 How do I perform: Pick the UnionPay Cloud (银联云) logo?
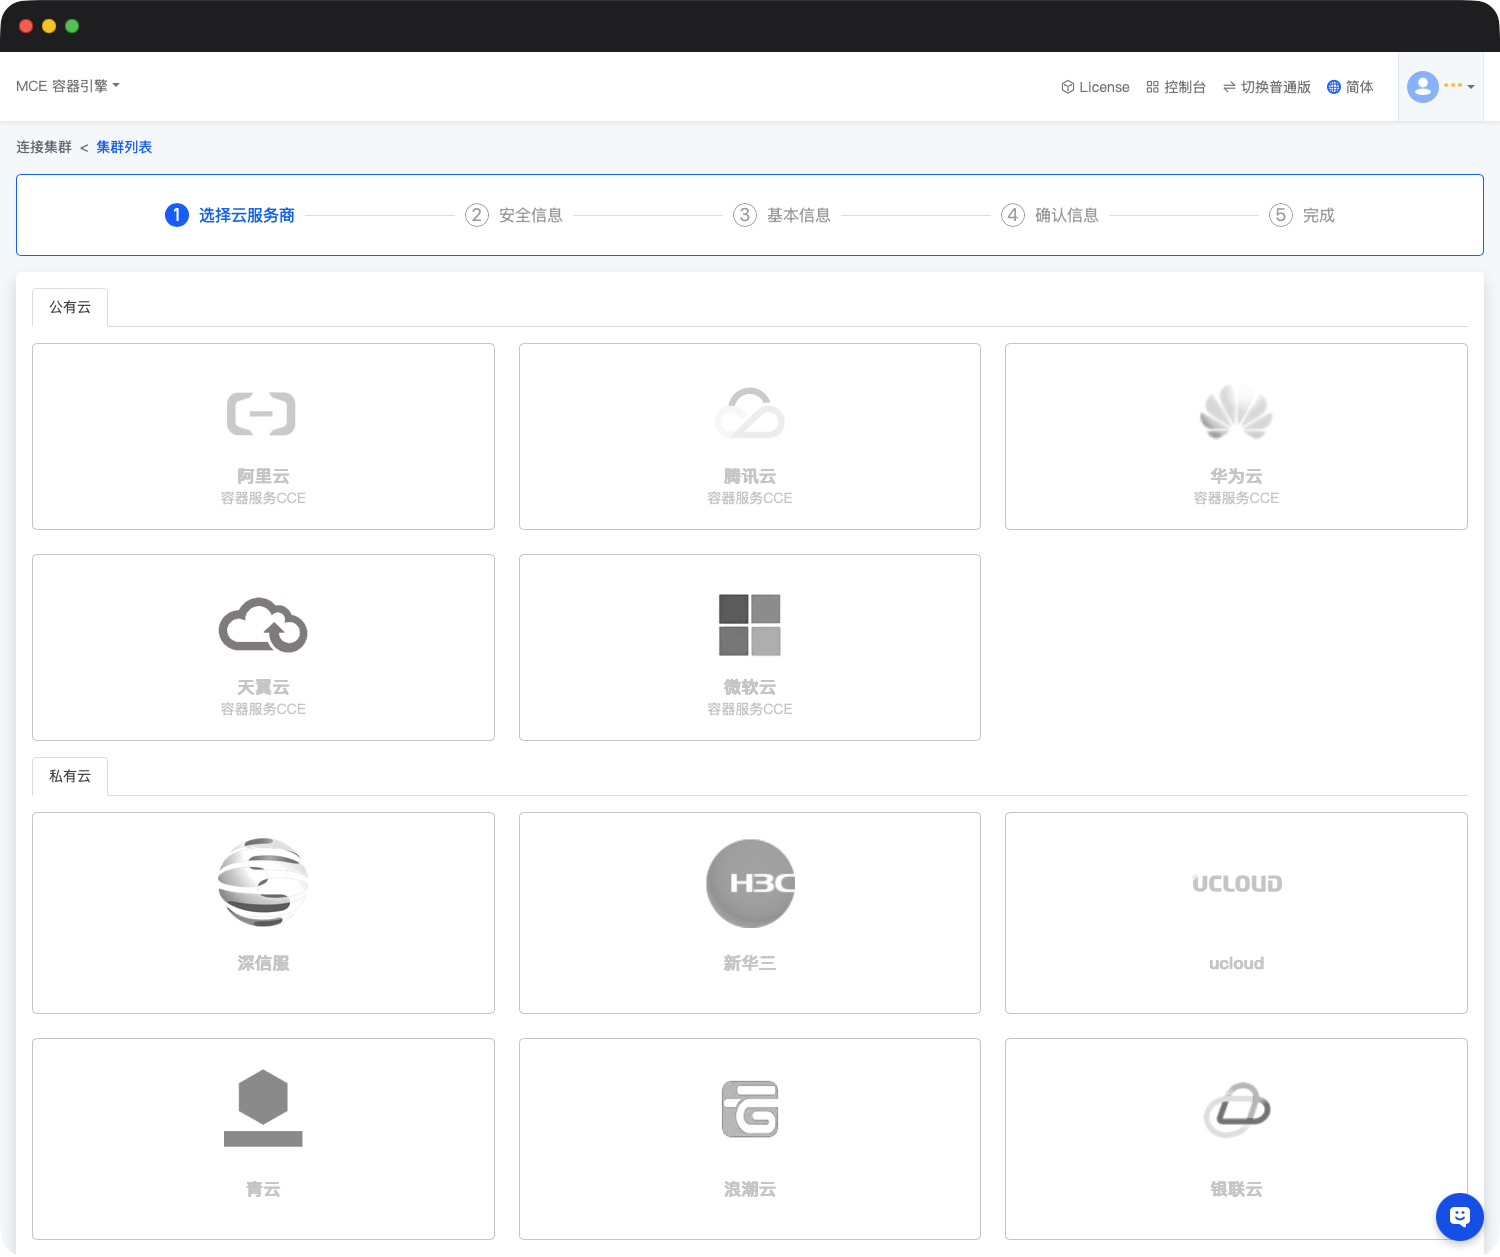[x=1236, y=1109]
